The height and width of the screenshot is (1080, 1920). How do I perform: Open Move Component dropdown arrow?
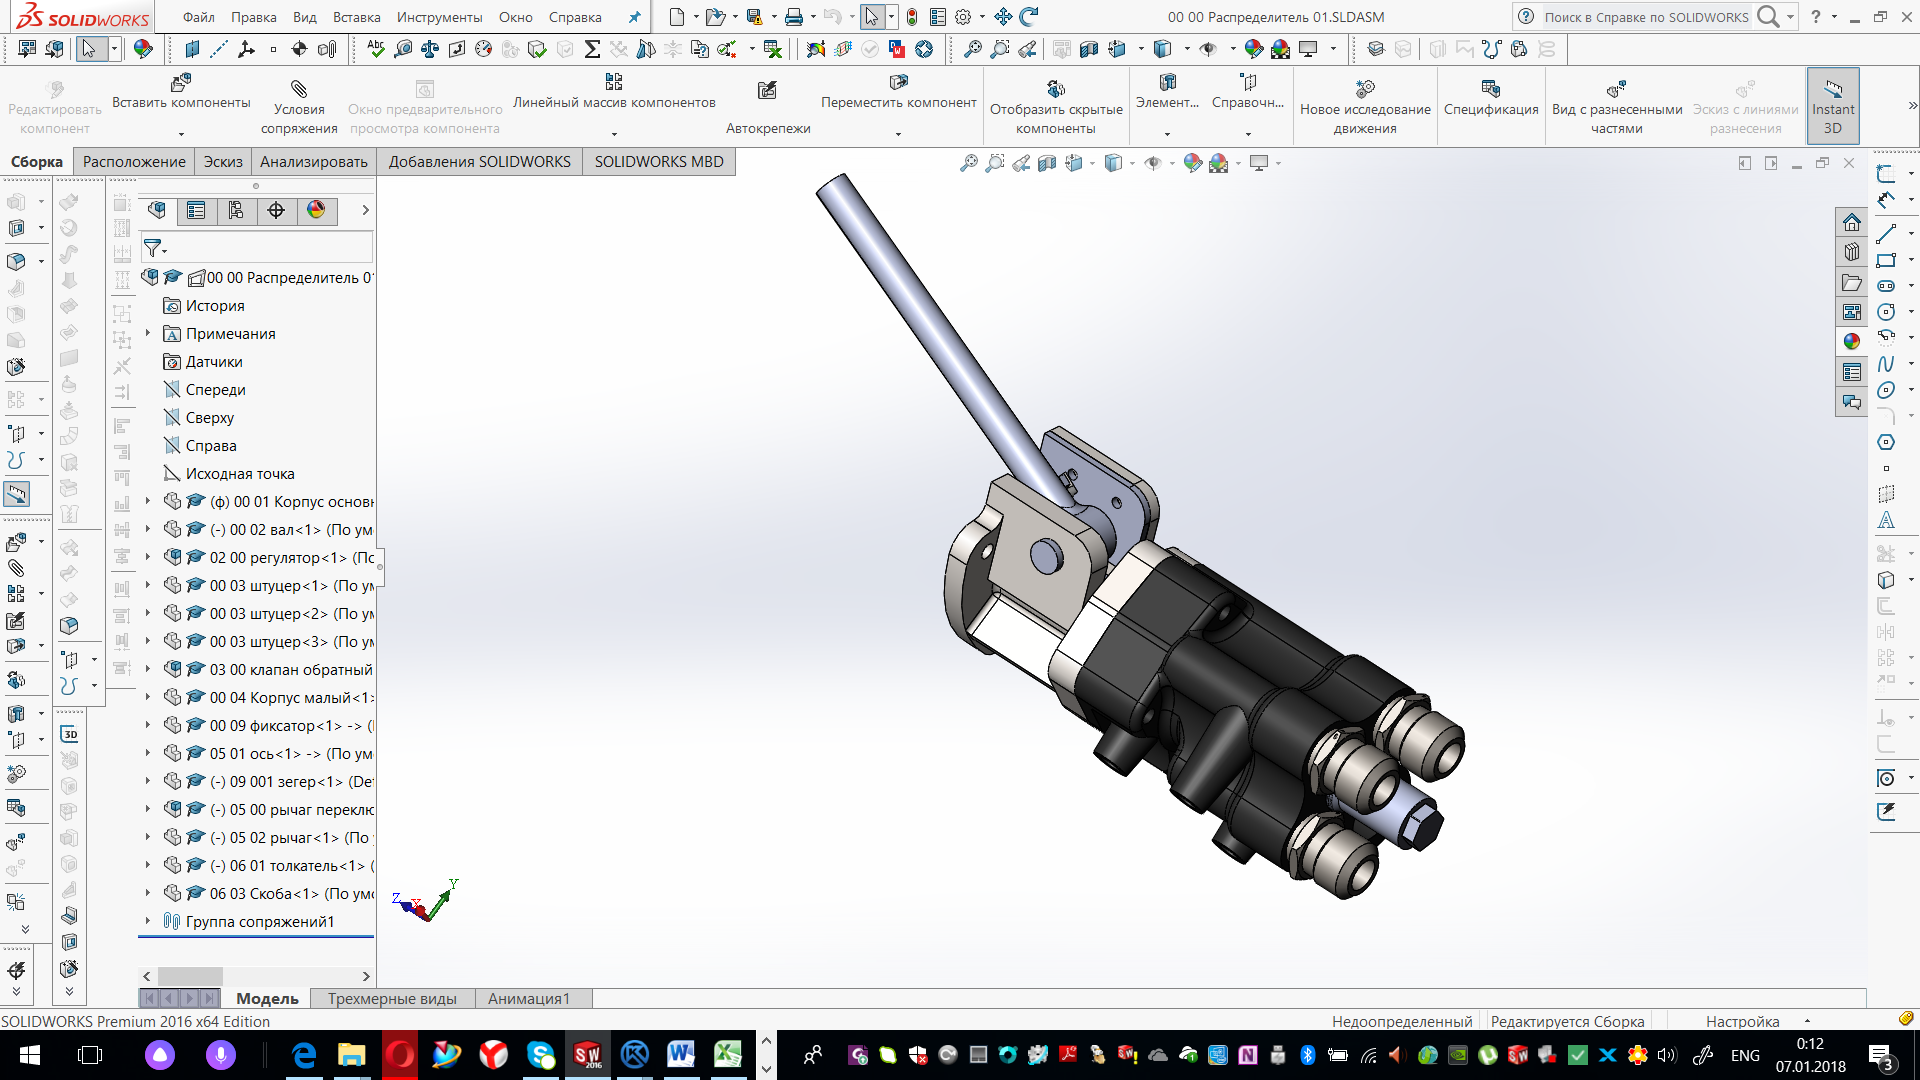point(898,133)
